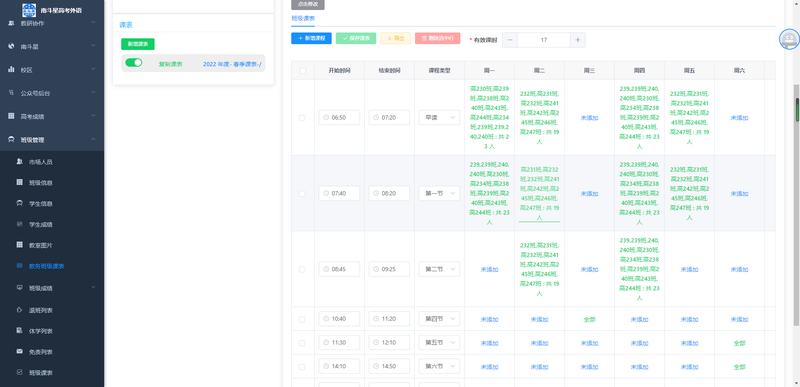Screen dimensions: 800x387
Task: Open the 第二节 course type dropdown
Action: [x=439, y=269]
